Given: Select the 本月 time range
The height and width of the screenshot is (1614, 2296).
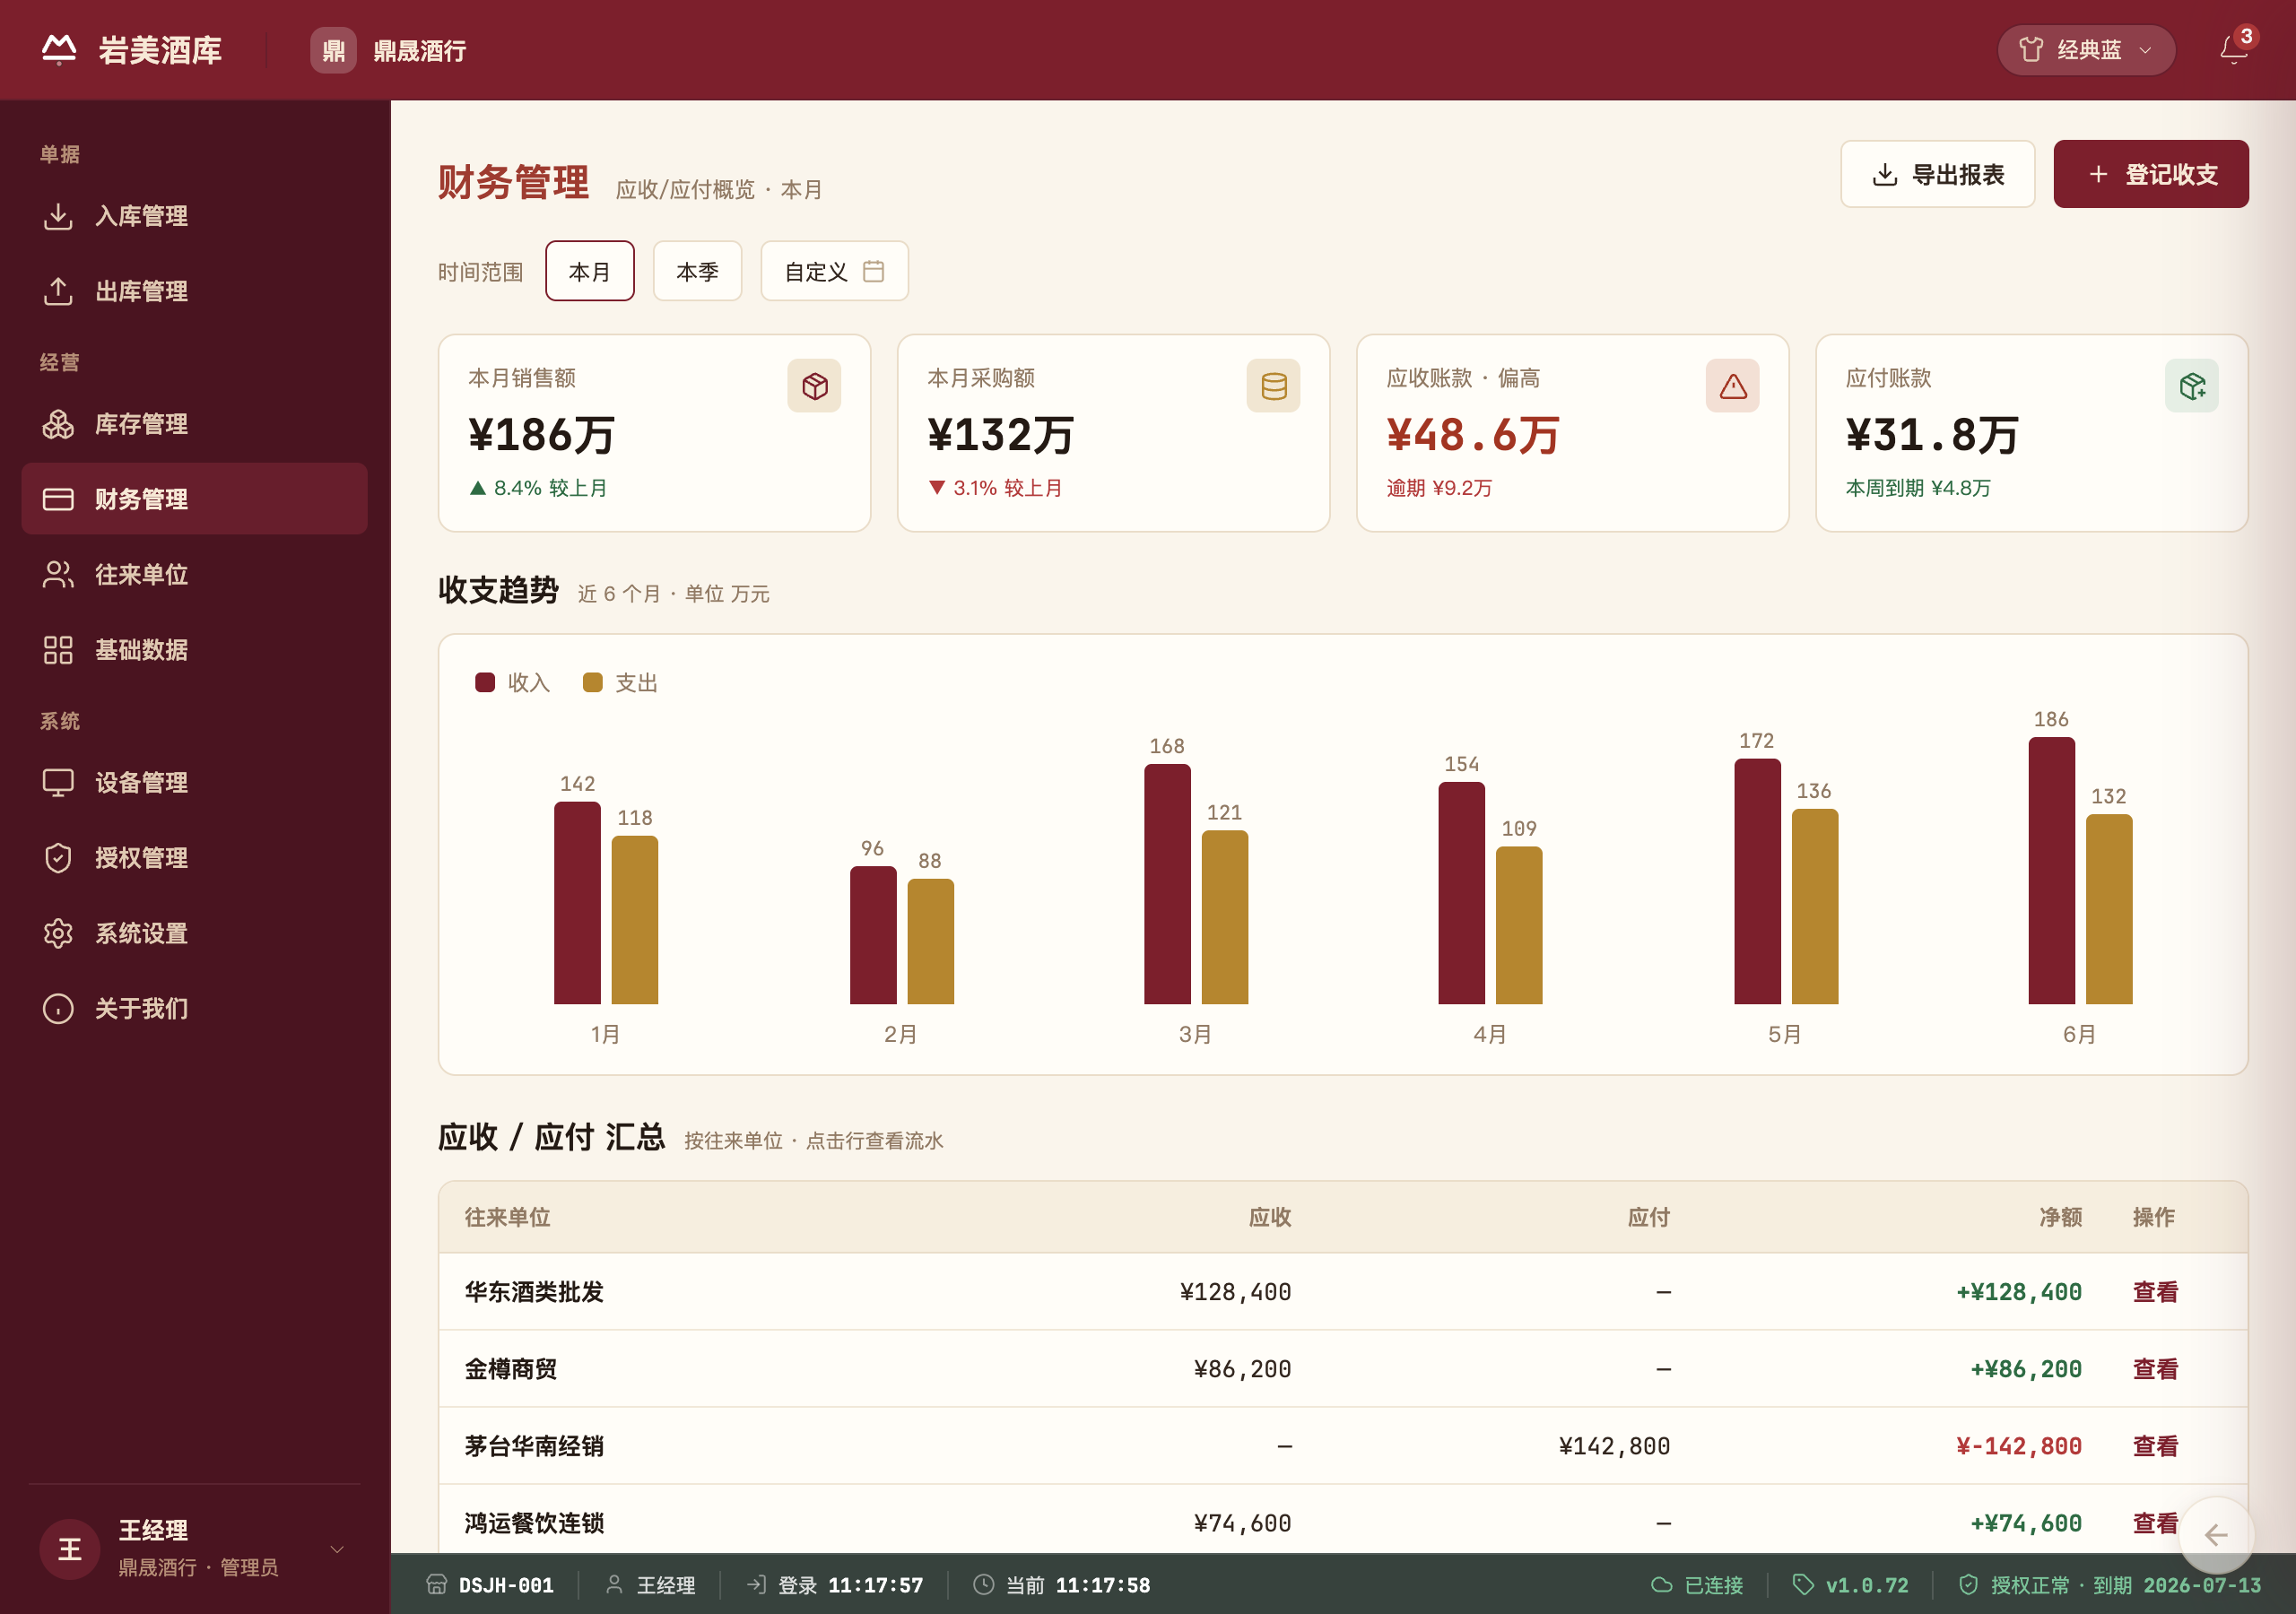Looking at the screenshot, I should click(x=590, y=271).
